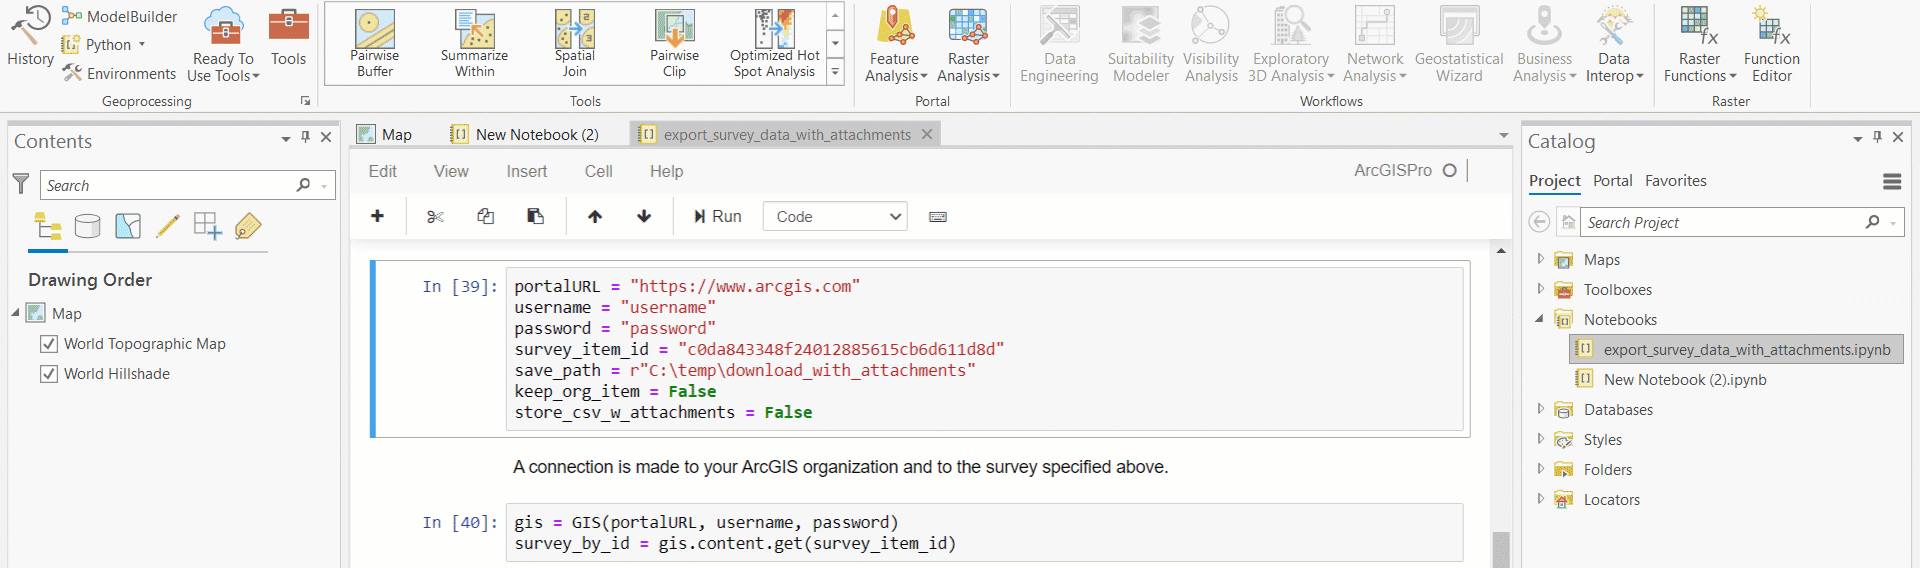This screenshot has height=568, width=1920.
Task: Select New Notebook (2).ipynb in Catalog
Action: 1685,379
